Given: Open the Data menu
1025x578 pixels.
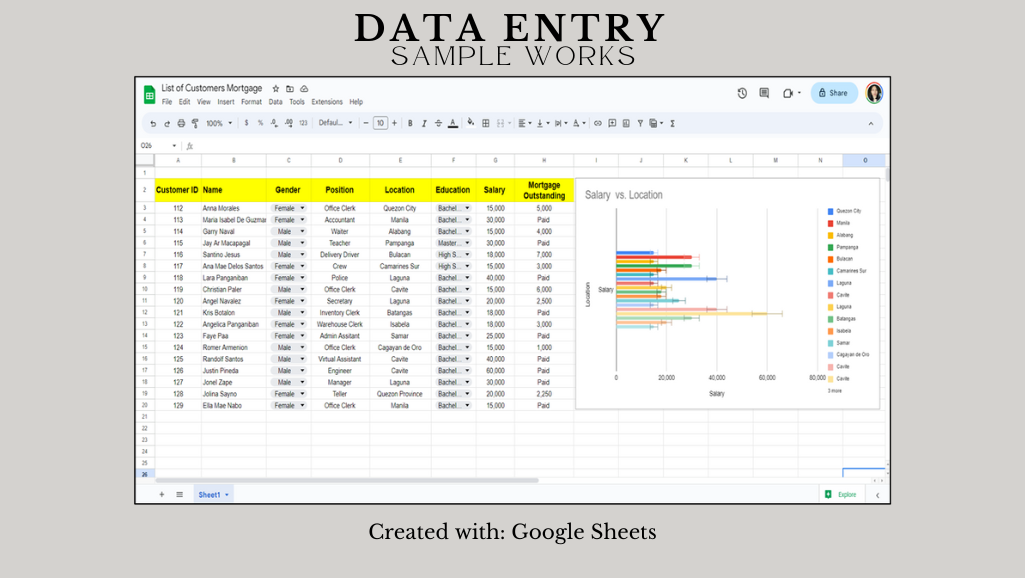Looking at the screenshot, I should pyautogui.click(x=275, y=102).
